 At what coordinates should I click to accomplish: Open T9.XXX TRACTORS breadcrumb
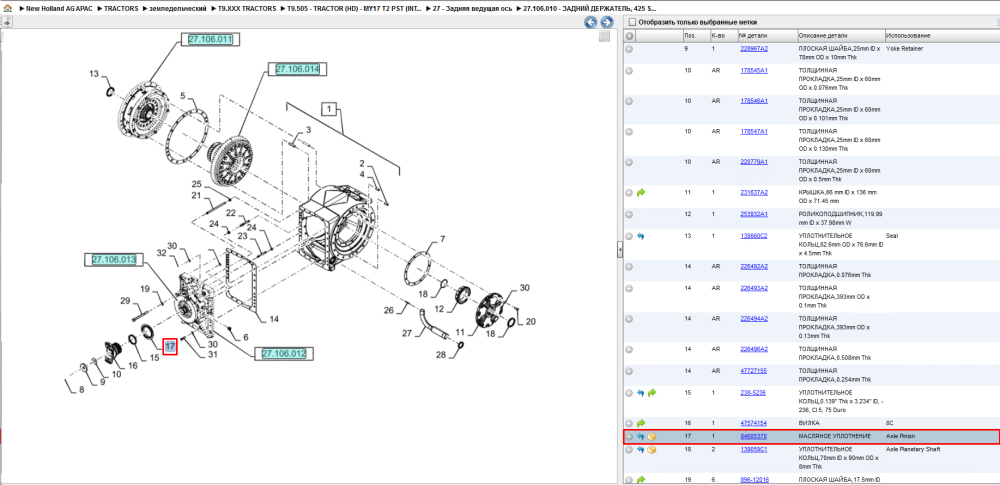[247, 10]
